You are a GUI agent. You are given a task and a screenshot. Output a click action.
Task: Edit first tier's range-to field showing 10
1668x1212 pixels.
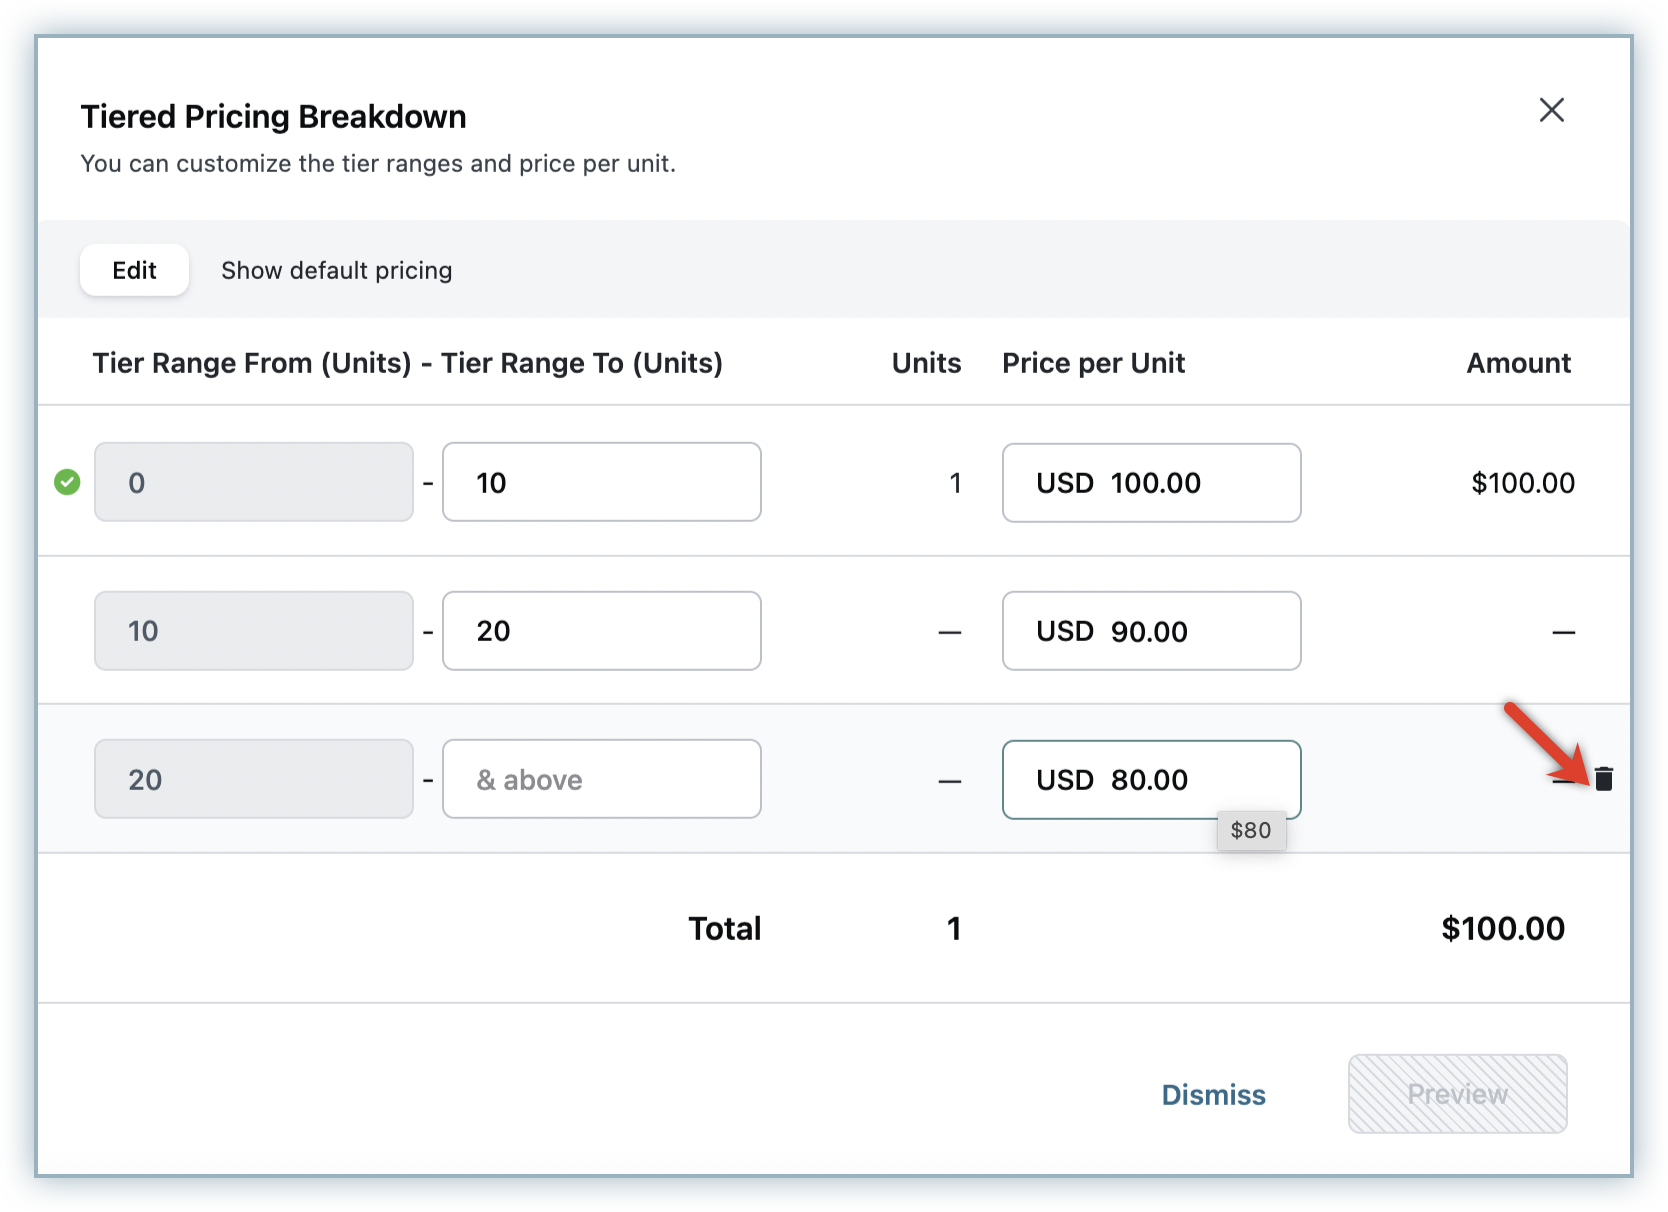coord(601,483)
